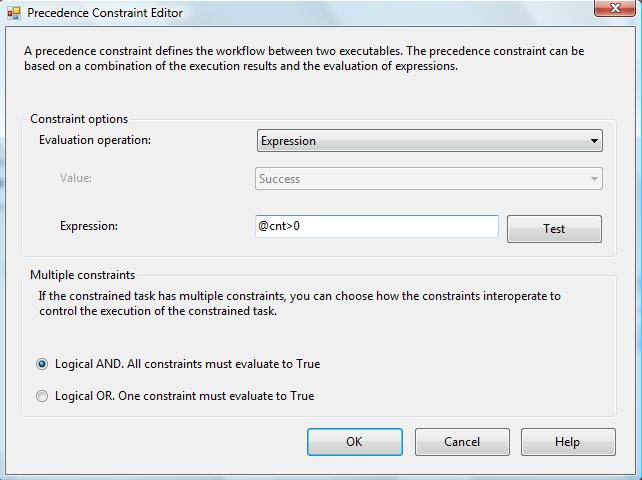Click the Precedence Constraint Editor title bar icon
The image size is (642, 480).
(x=14, y=14)
